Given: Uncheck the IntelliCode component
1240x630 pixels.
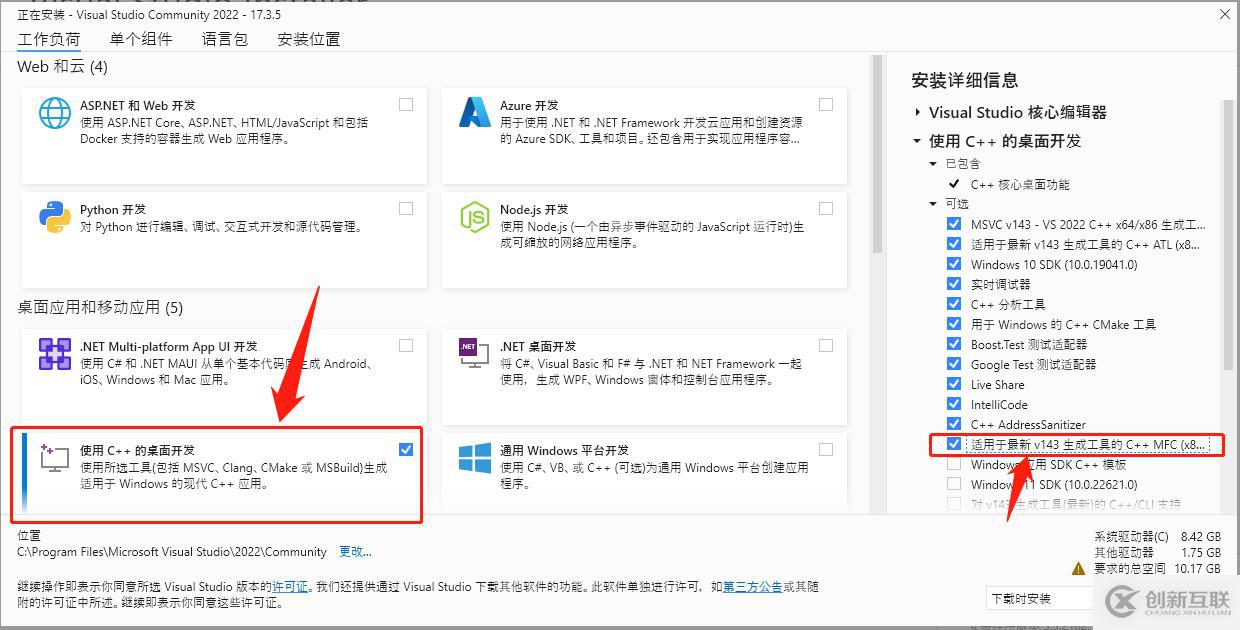Looking at the screenshot, I should tap(954, 404).
